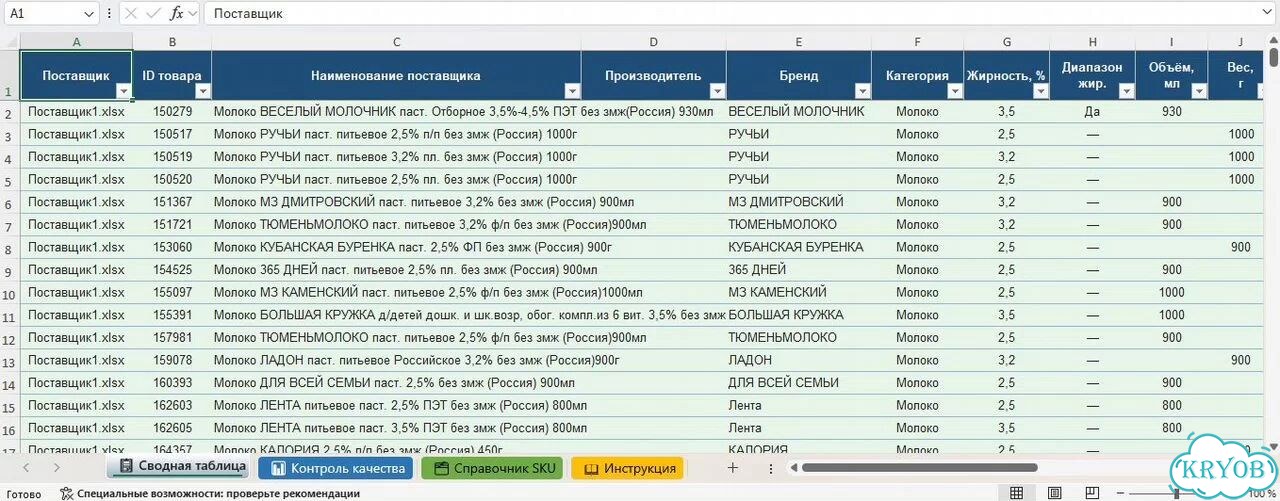Select brand cell ВЕСЕЛЫЙ МОЛОЧНИК
Viewport: 1280px width, 501px height.
coord(799,112)
